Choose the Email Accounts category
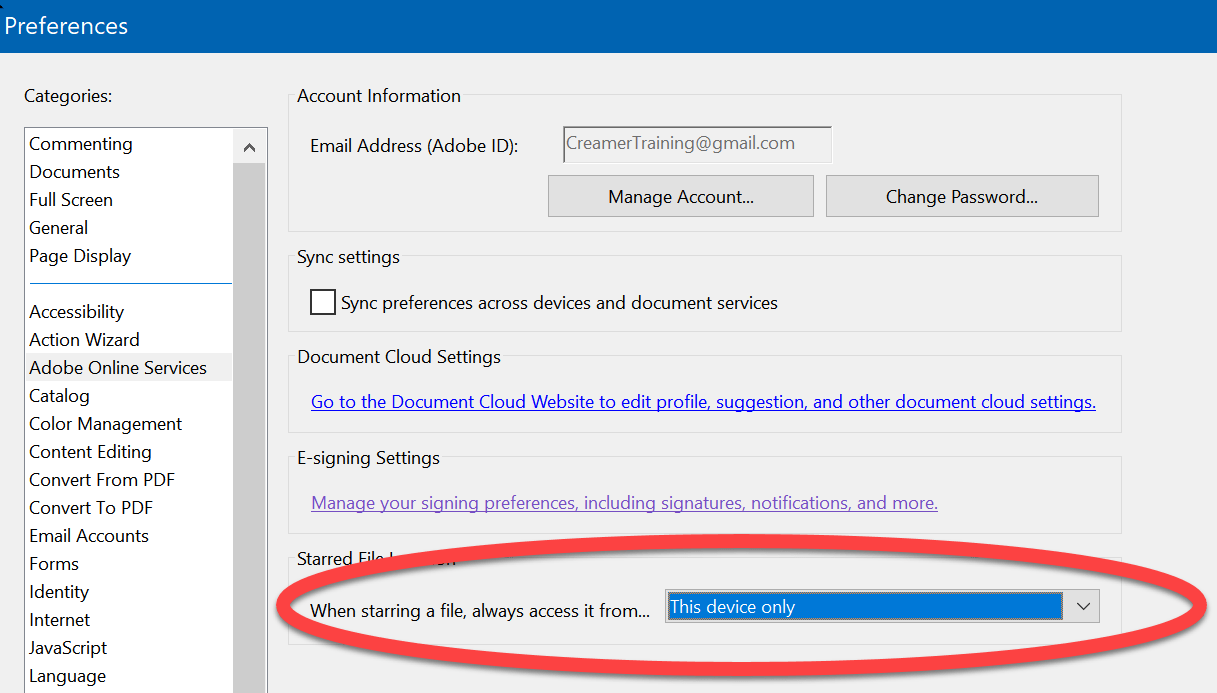This screenshot has width=1217, height=693. point(89,536)
